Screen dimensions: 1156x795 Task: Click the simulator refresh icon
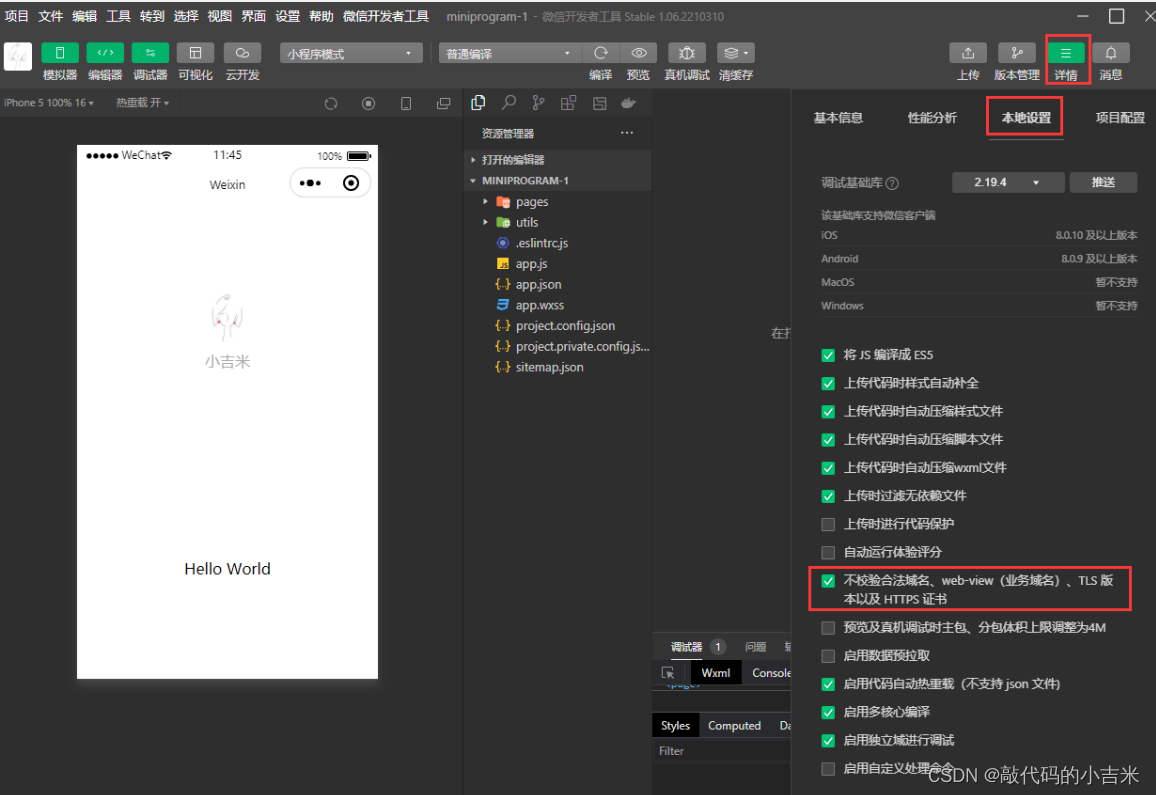(331, 104)
